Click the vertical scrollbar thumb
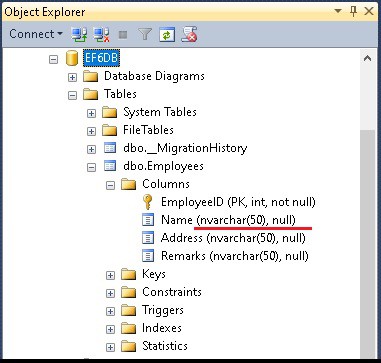The height and width of the screenshot is (363, 381). pyautogui.click(x=367, y=244)
